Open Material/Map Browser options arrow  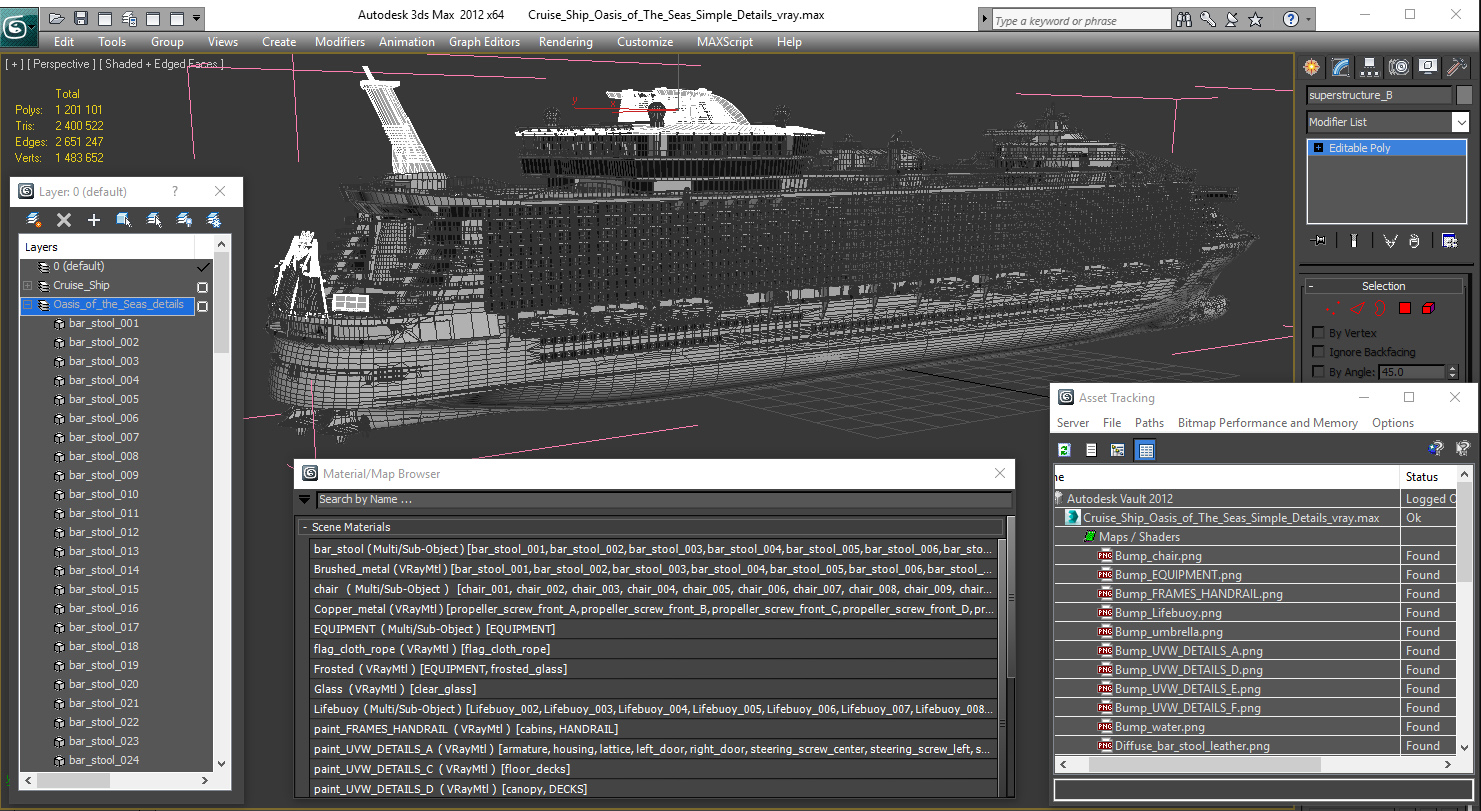tap(304, 499)
